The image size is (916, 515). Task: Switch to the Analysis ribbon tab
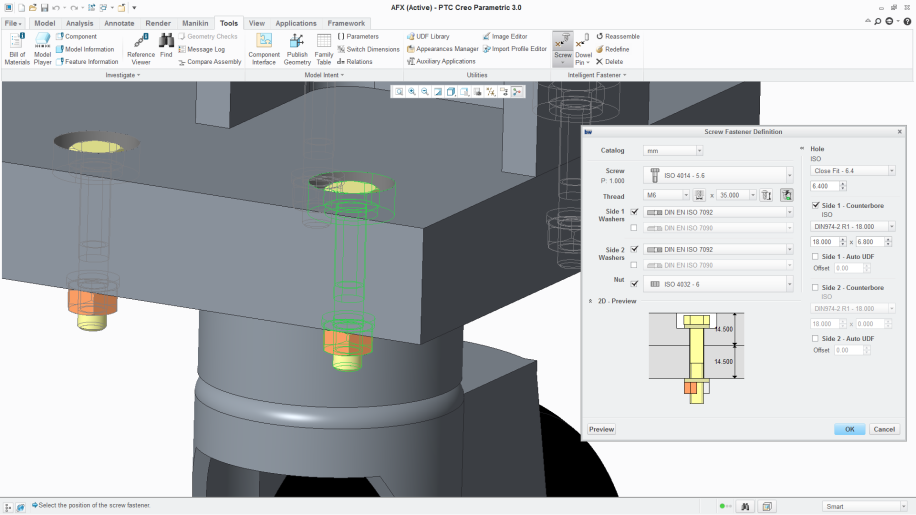[x=79, y=23]
